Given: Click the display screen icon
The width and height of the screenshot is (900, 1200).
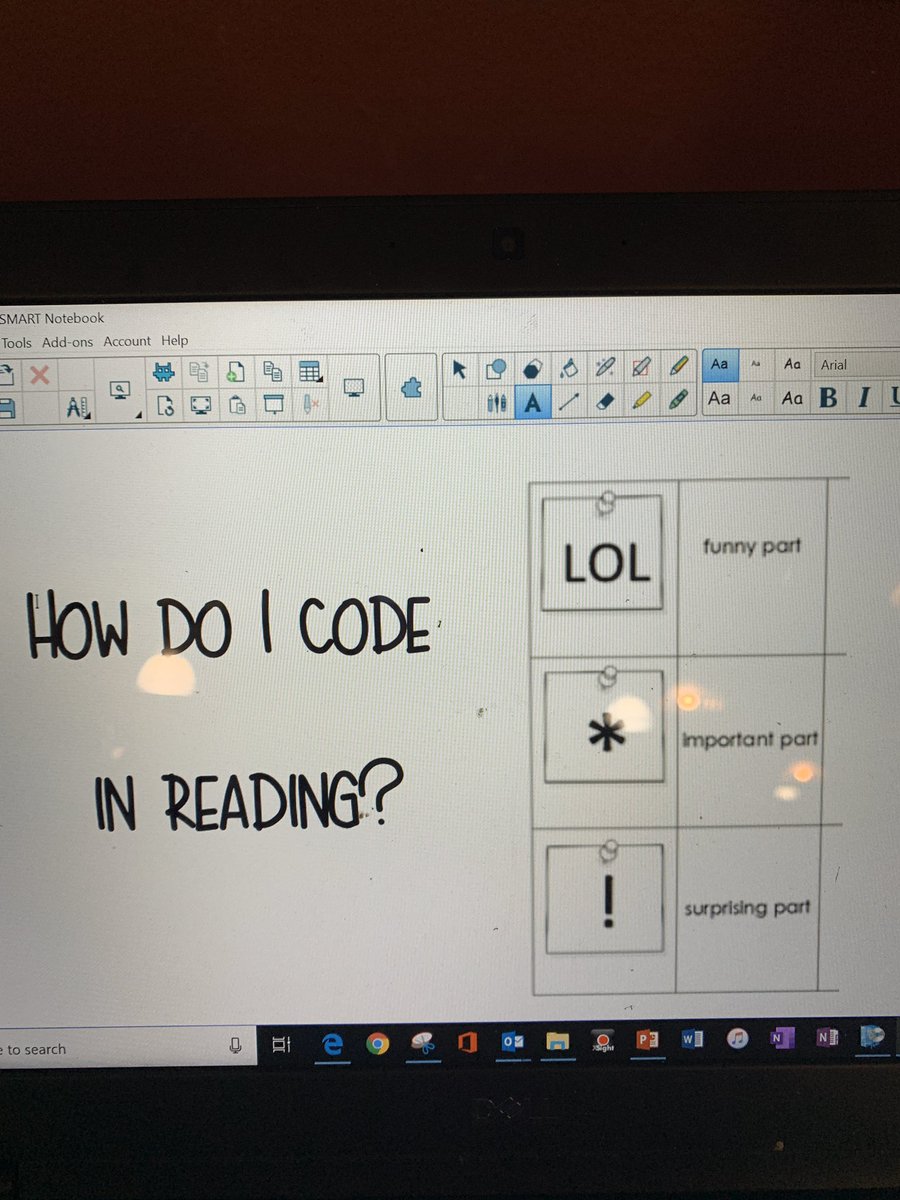Looking at the screenshot, I should tap(353, 388).
